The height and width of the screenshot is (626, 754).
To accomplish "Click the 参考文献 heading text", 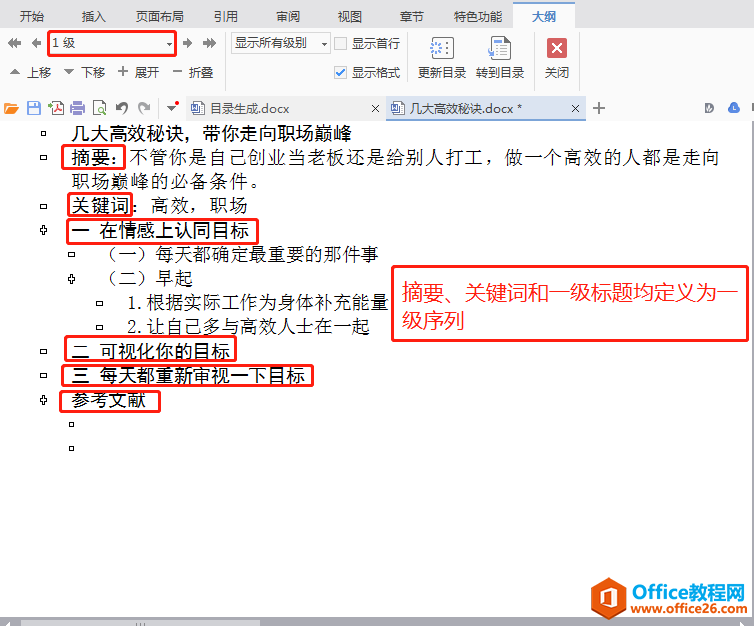I will pos(109,400).
